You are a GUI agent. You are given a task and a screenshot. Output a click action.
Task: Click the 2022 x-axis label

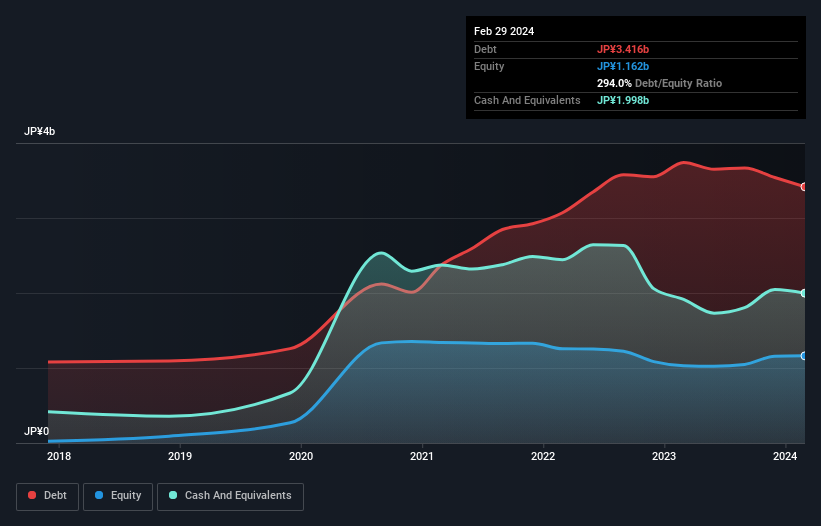543,456
